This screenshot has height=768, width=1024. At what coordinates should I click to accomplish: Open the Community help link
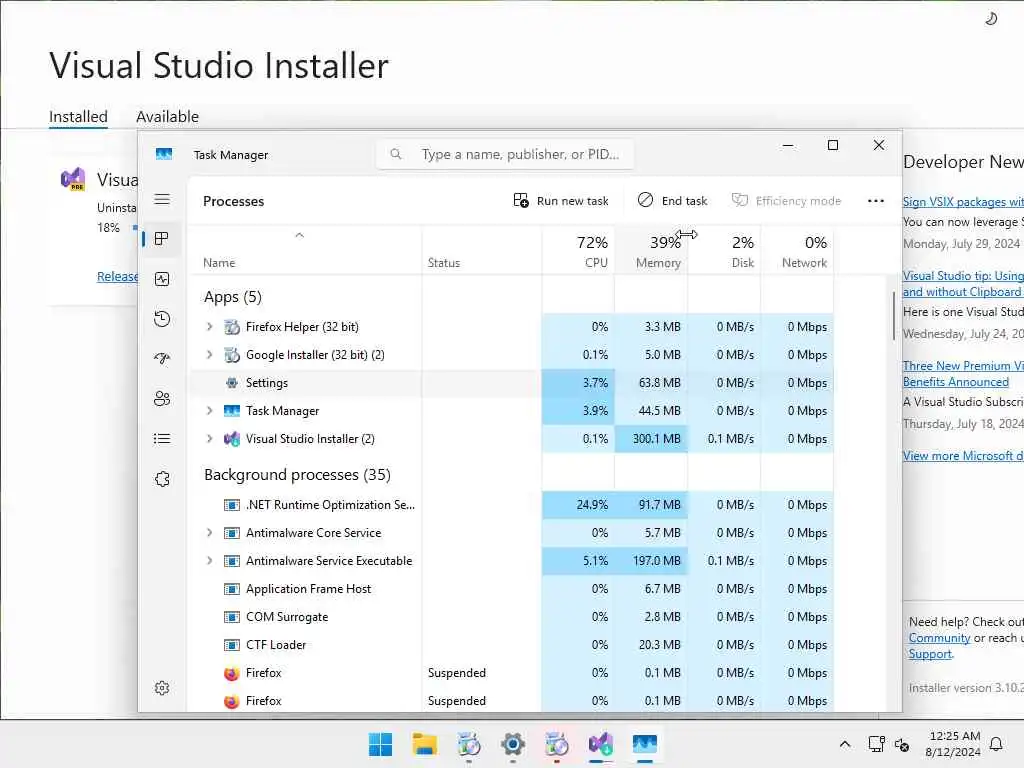939,638
